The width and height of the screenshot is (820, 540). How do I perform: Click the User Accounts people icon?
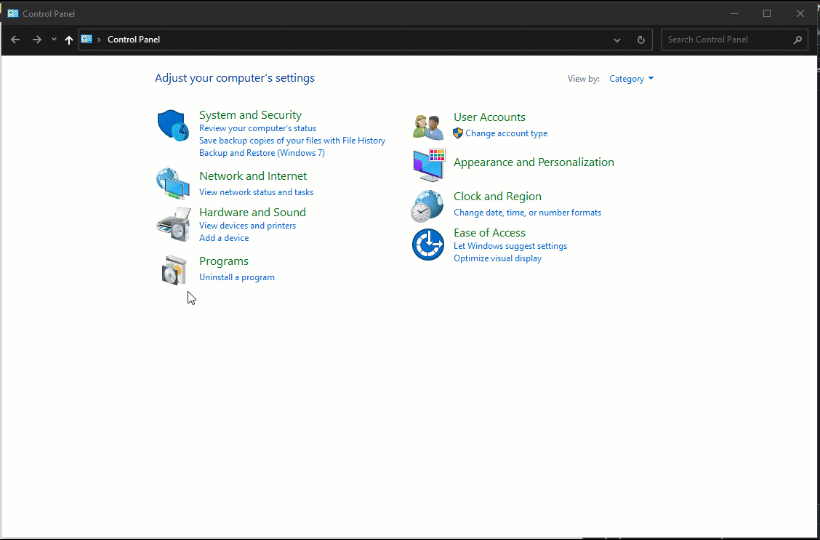(428, 126)
